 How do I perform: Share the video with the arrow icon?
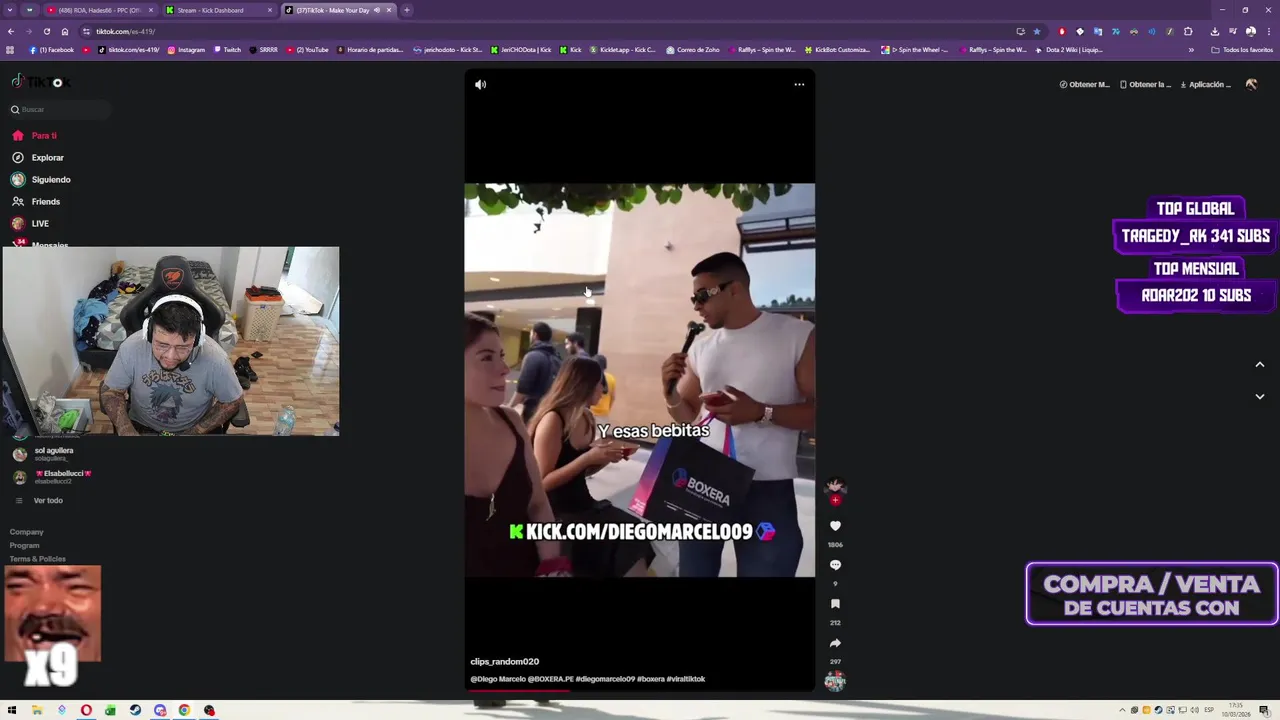[835, 643]
